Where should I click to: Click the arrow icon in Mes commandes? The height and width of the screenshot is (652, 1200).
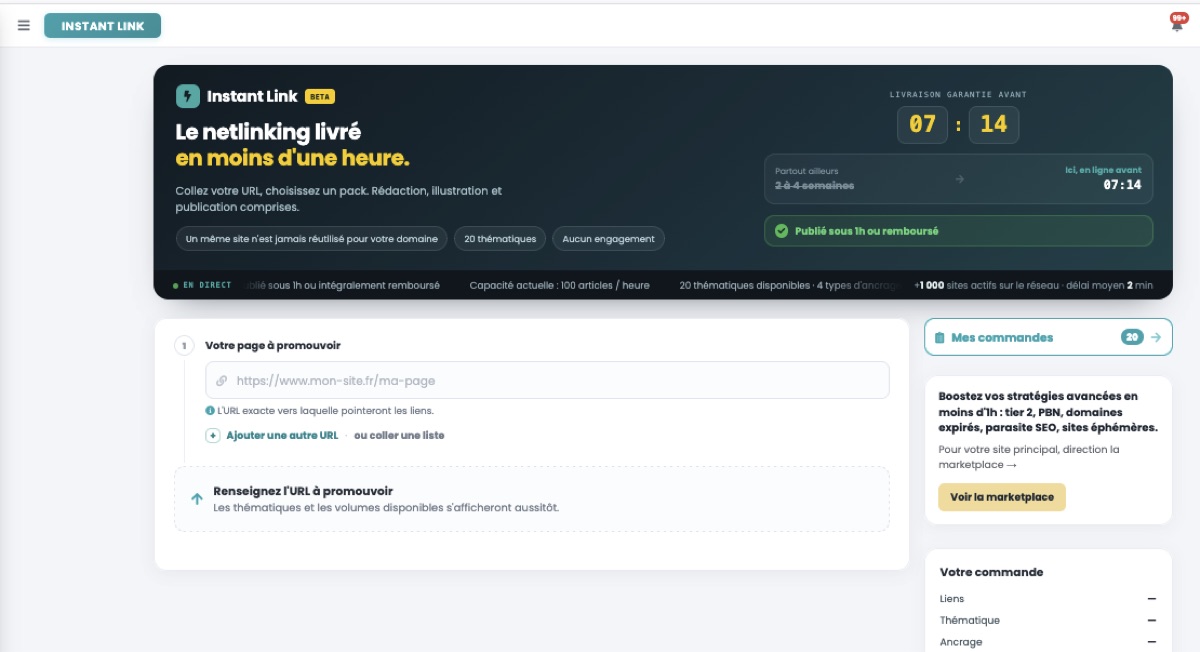point(1156,337)
